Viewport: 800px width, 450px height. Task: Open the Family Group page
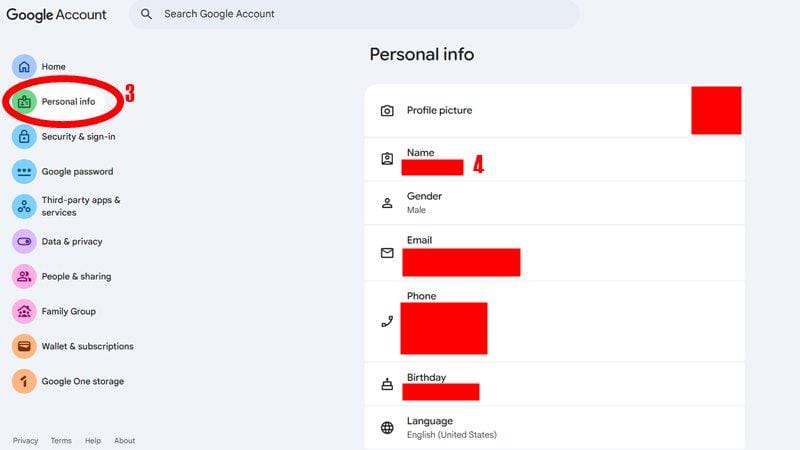click(69, 311)
